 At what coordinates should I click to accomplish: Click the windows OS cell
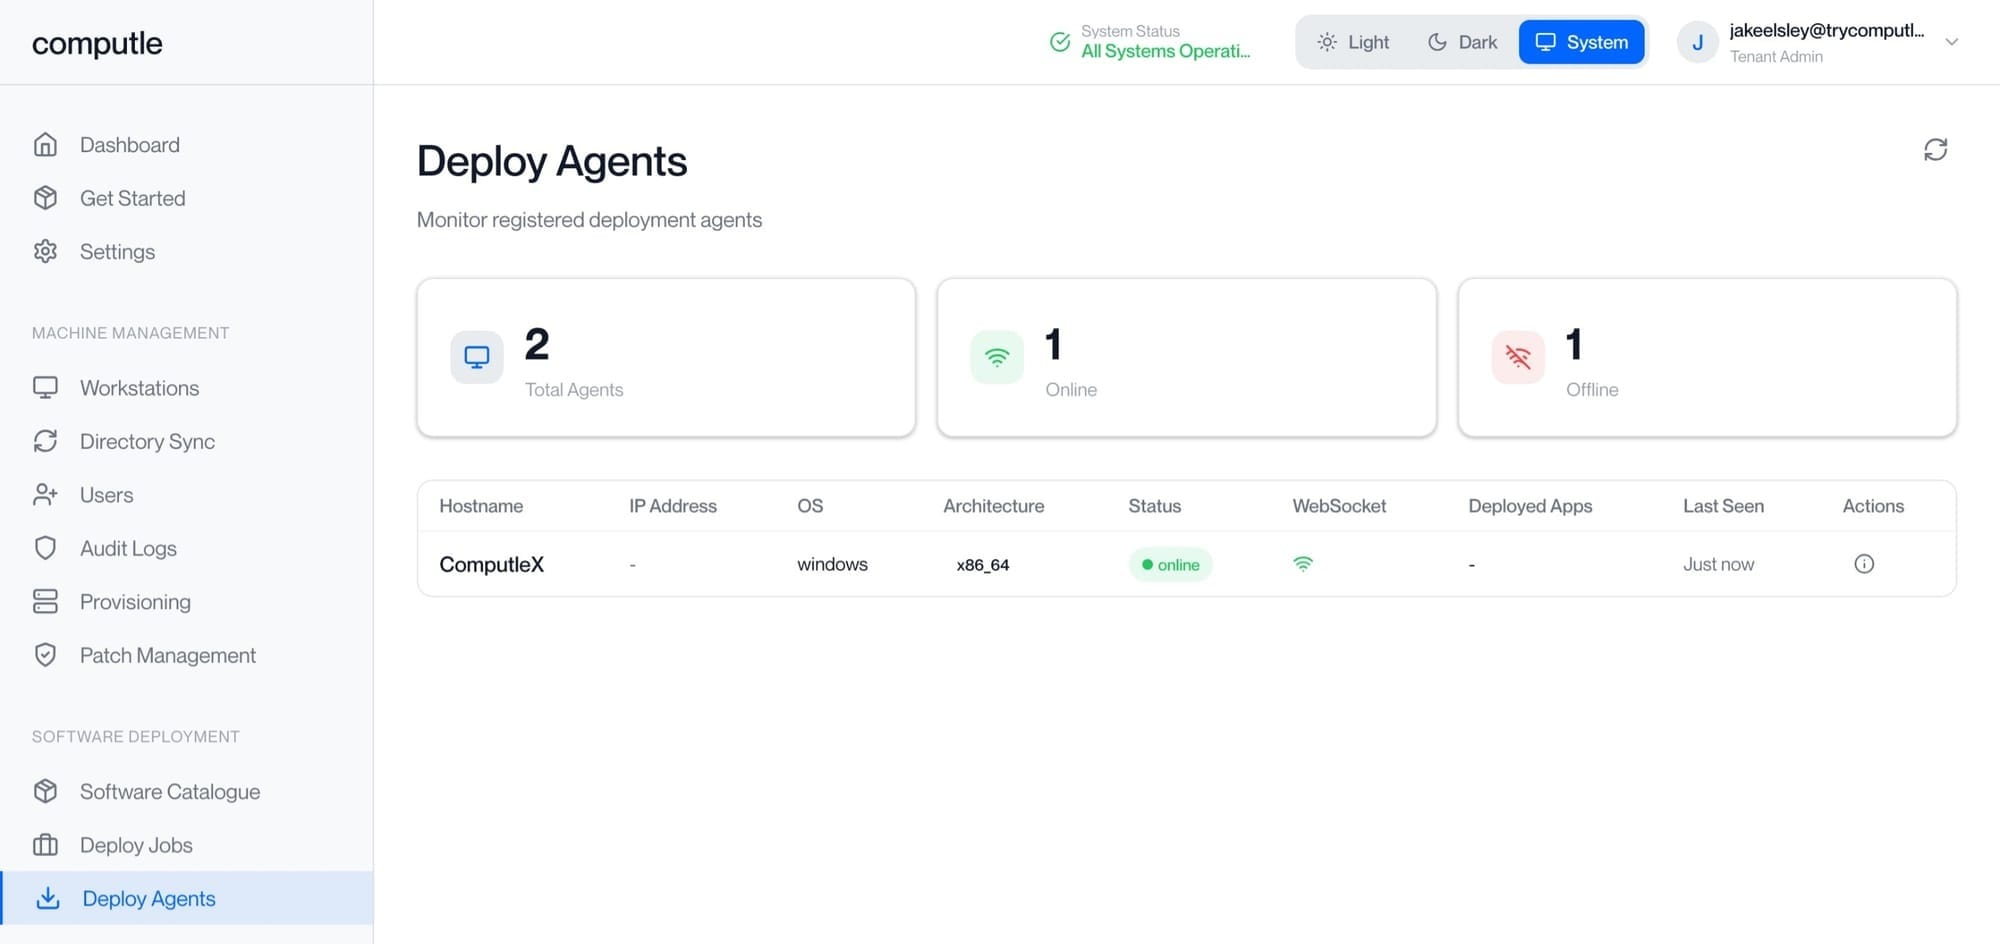click(x=832, y=564)
